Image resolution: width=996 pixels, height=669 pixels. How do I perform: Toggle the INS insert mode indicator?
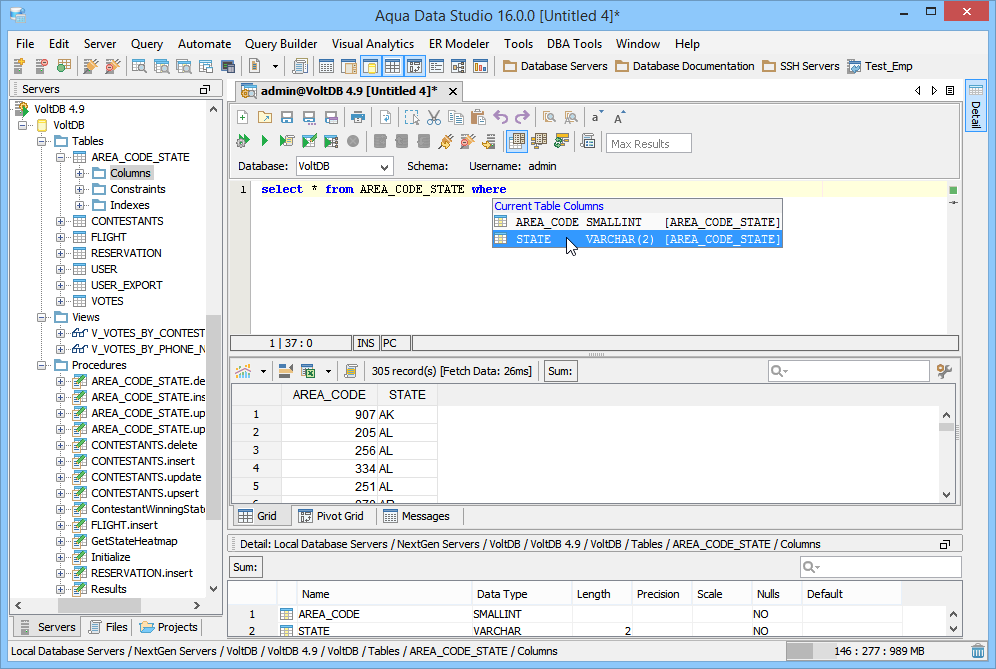(x=366, y=343)
